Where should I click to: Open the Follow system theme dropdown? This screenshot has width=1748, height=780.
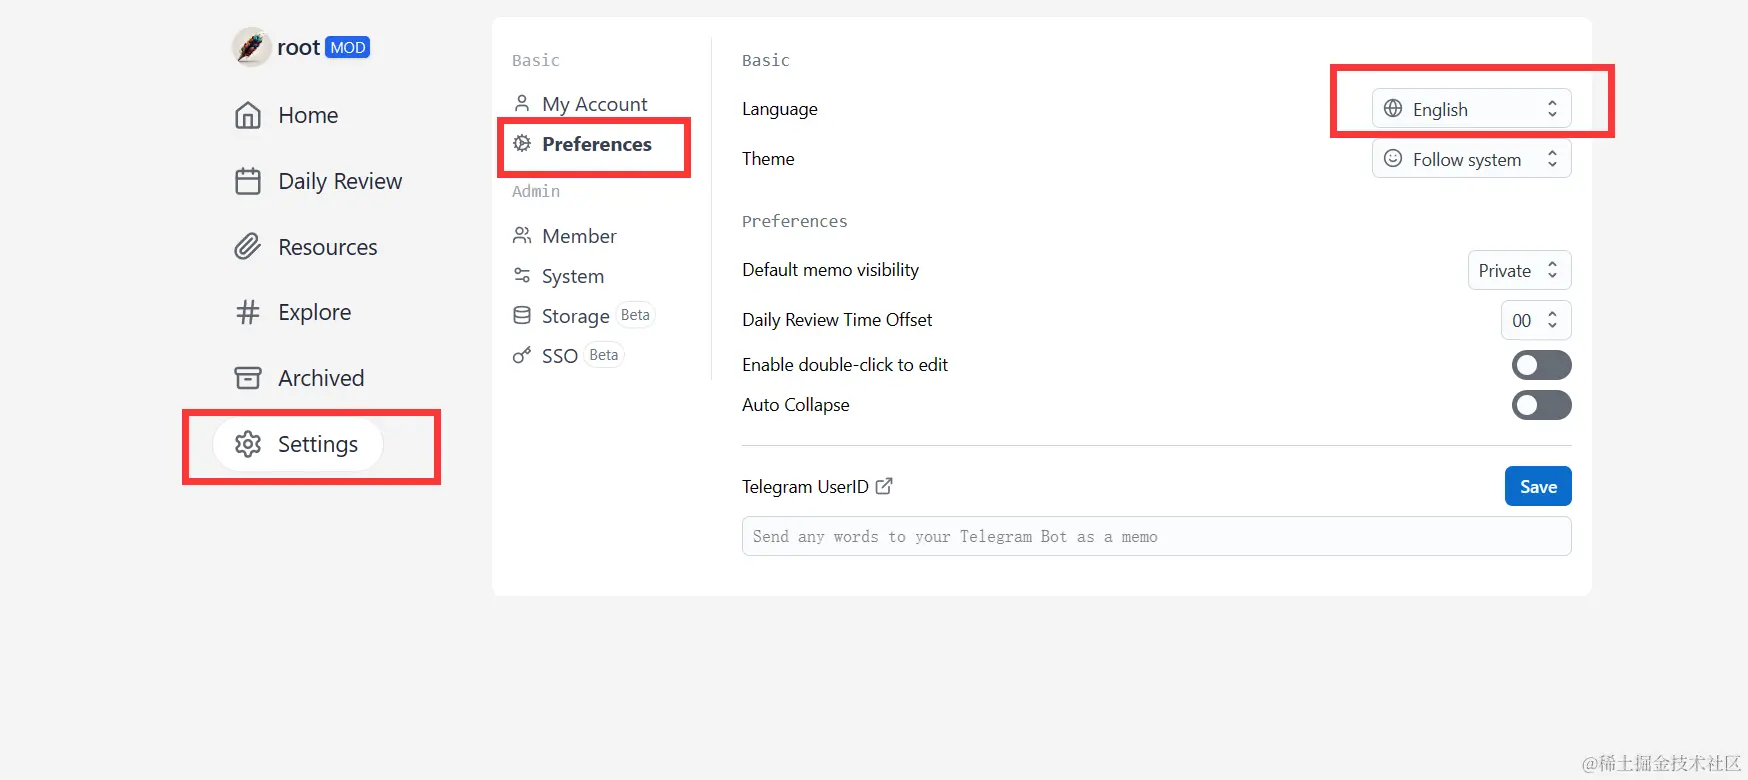point(1471,159)
